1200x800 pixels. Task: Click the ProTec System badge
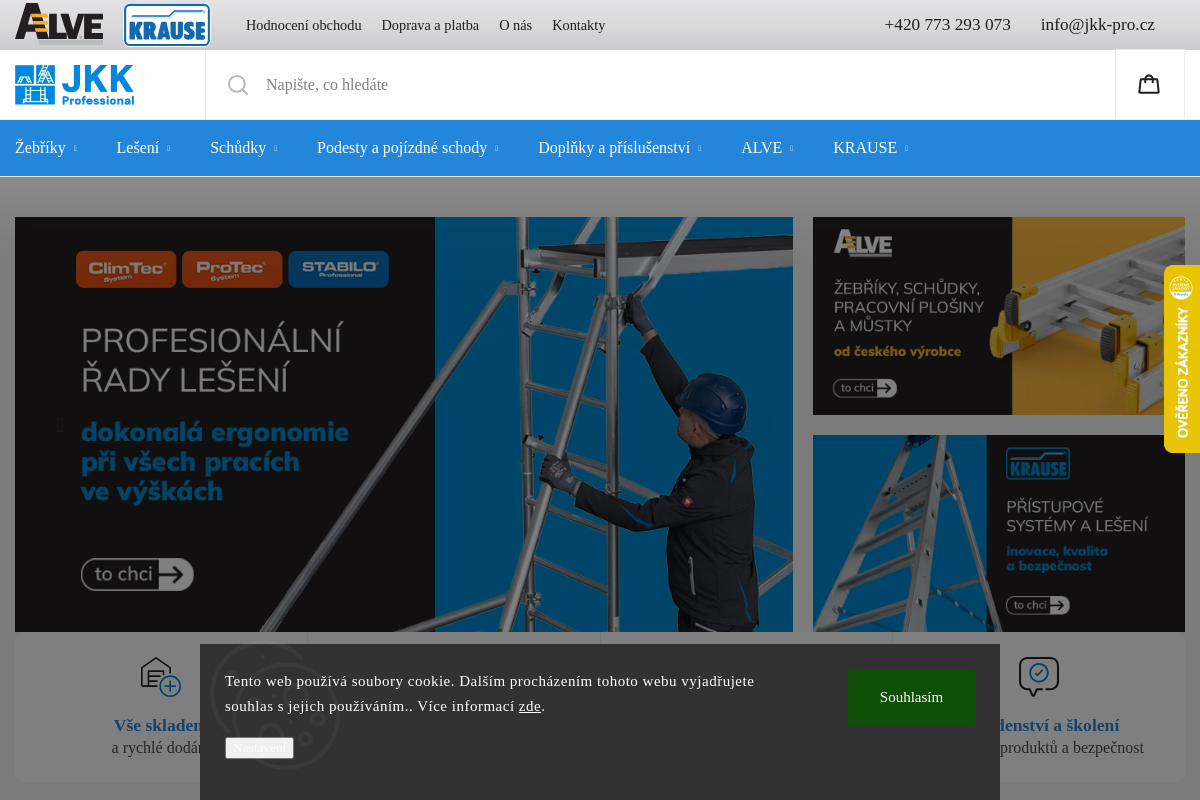pyautogui.click(x=232, y=269)
